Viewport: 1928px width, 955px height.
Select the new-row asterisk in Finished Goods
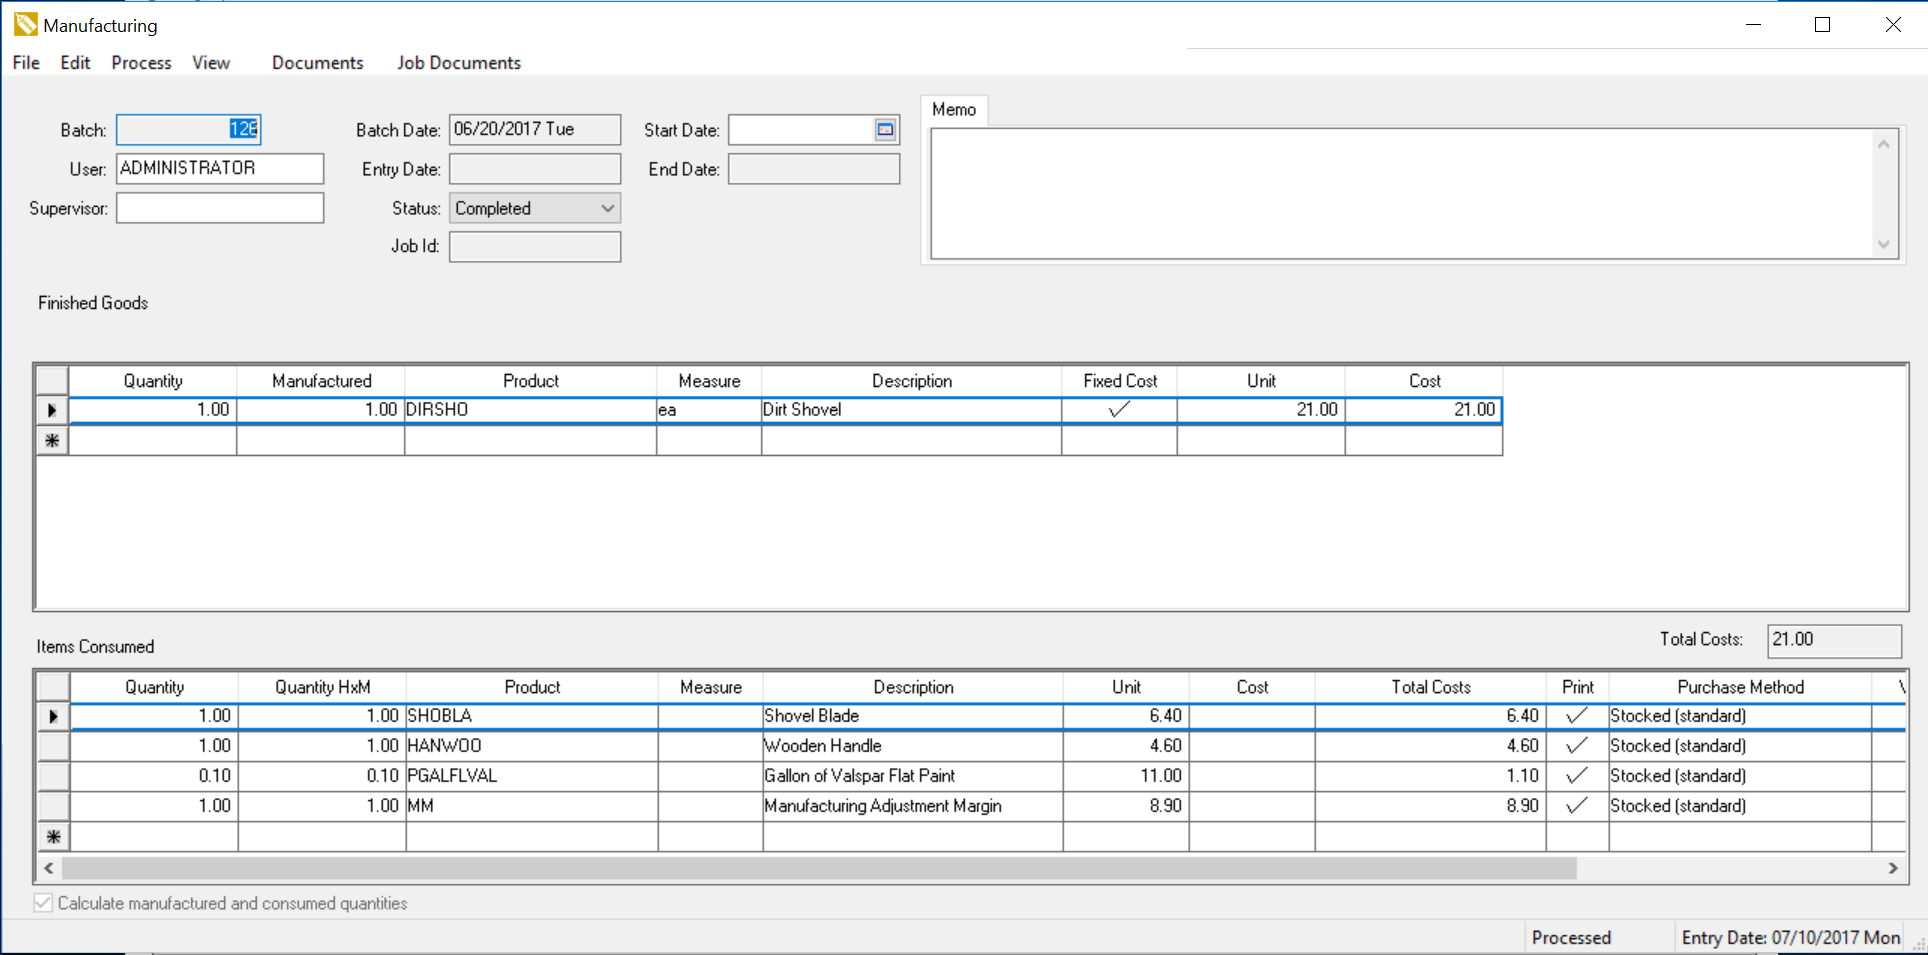[x=52, y=440]
